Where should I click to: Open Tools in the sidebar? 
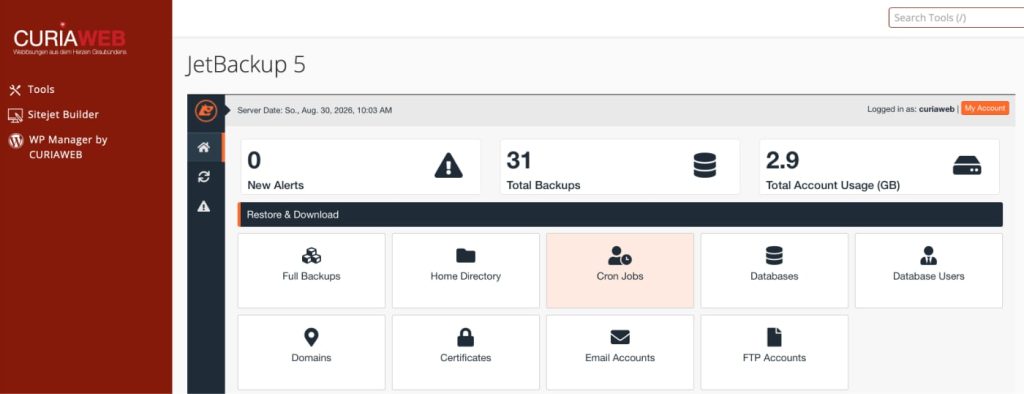click(41, 90)
